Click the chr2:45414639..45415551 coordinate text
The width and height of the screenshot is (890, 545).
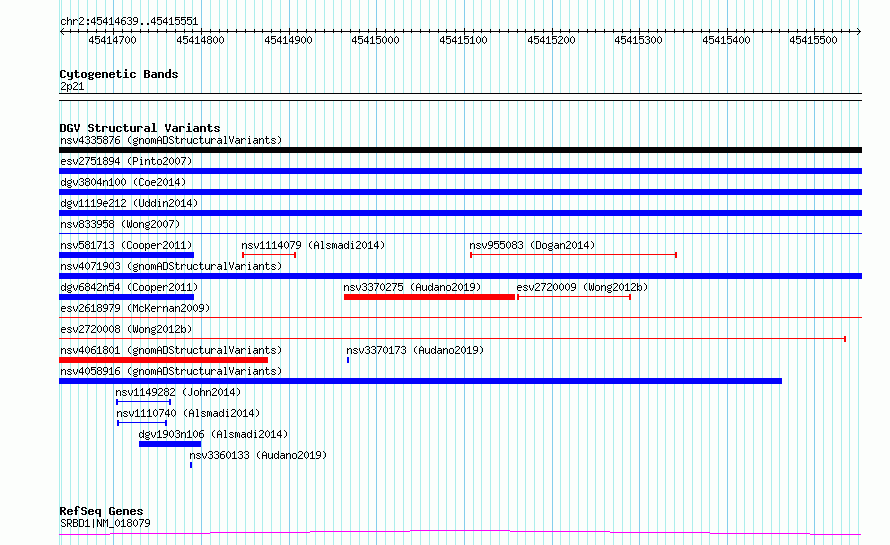click(129, 22)
